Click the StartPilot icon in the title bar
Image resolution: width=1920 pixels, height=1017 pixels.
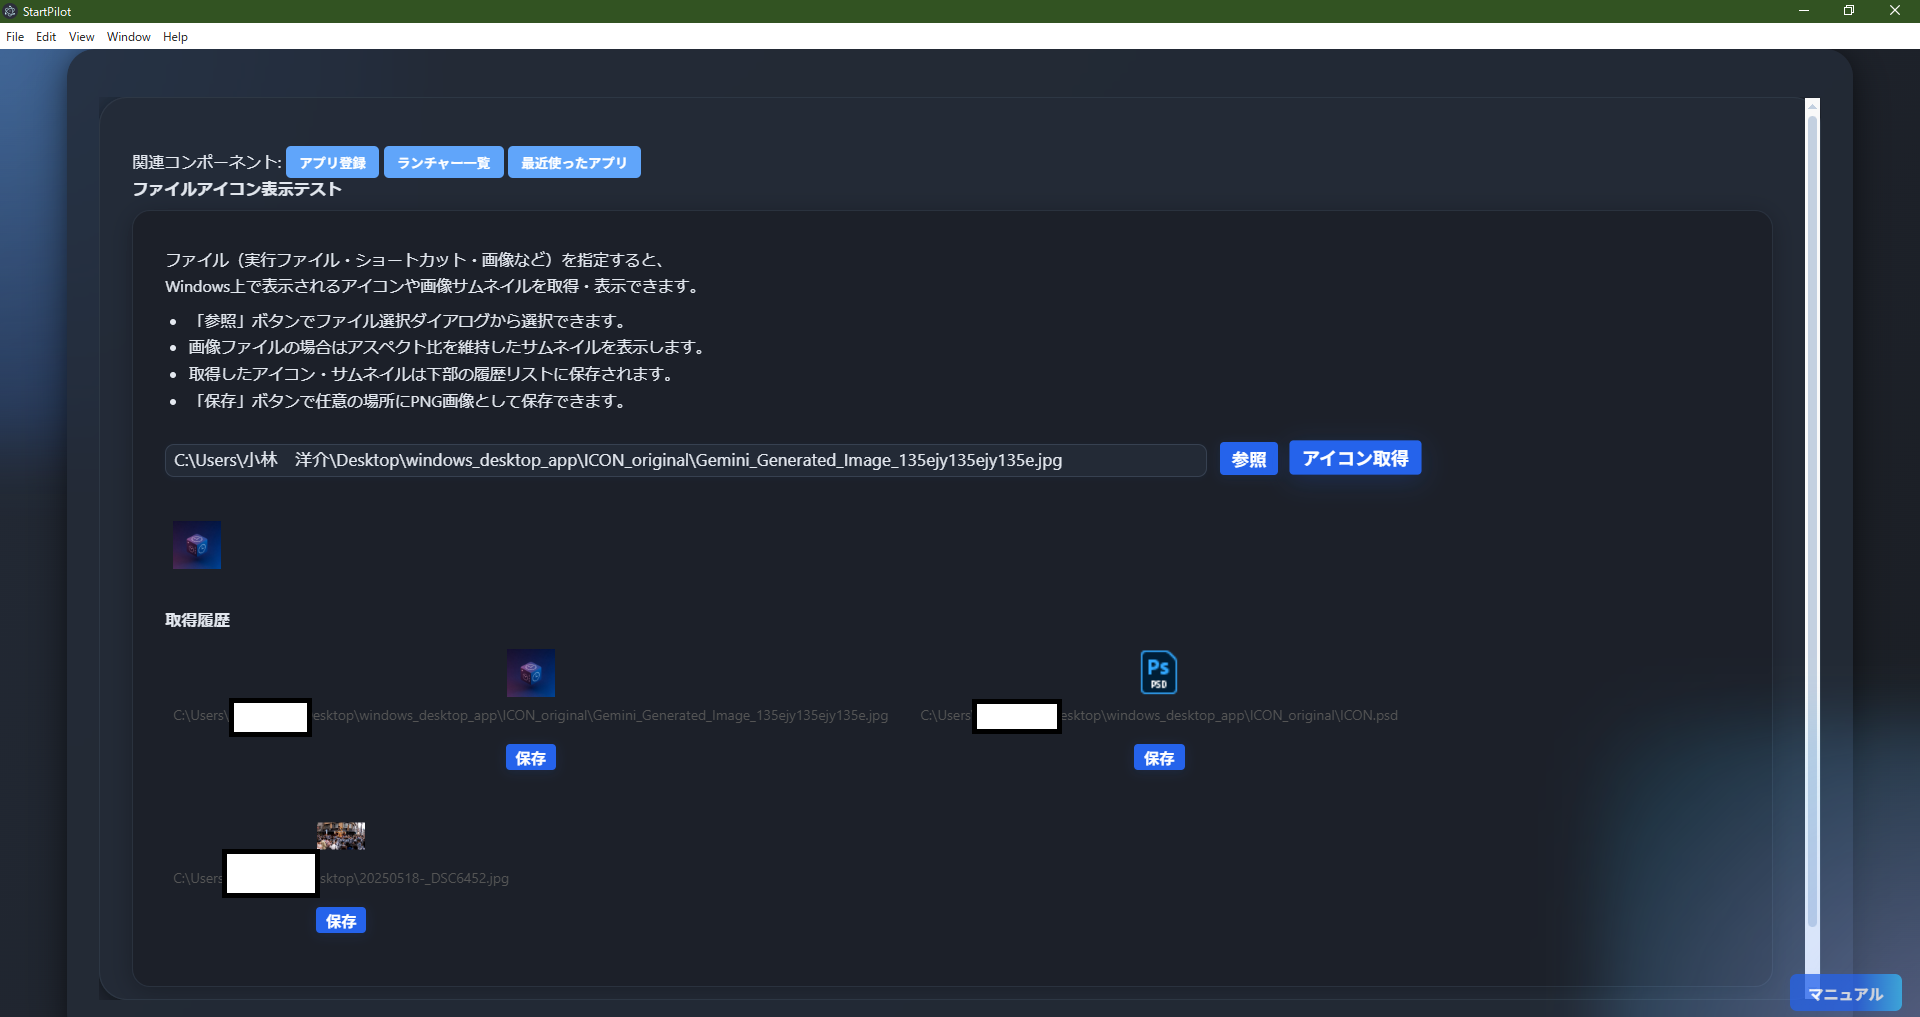[10, 11]
